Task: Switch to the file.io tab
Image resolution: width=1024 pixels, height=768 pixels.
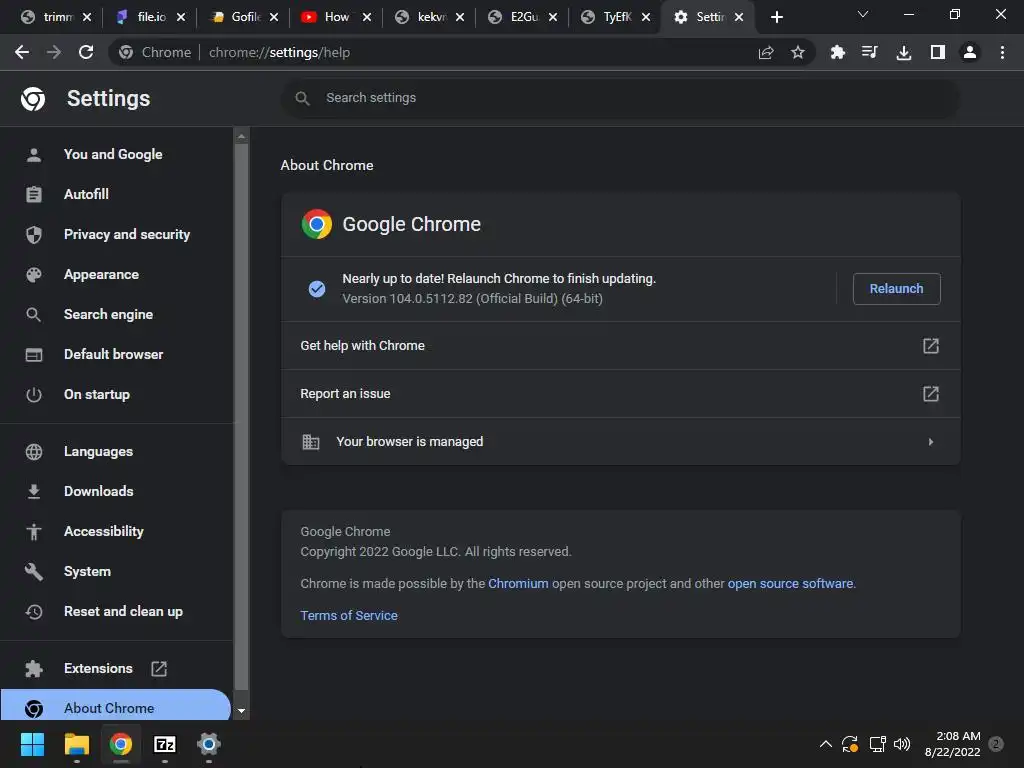Action: [150, 17]
